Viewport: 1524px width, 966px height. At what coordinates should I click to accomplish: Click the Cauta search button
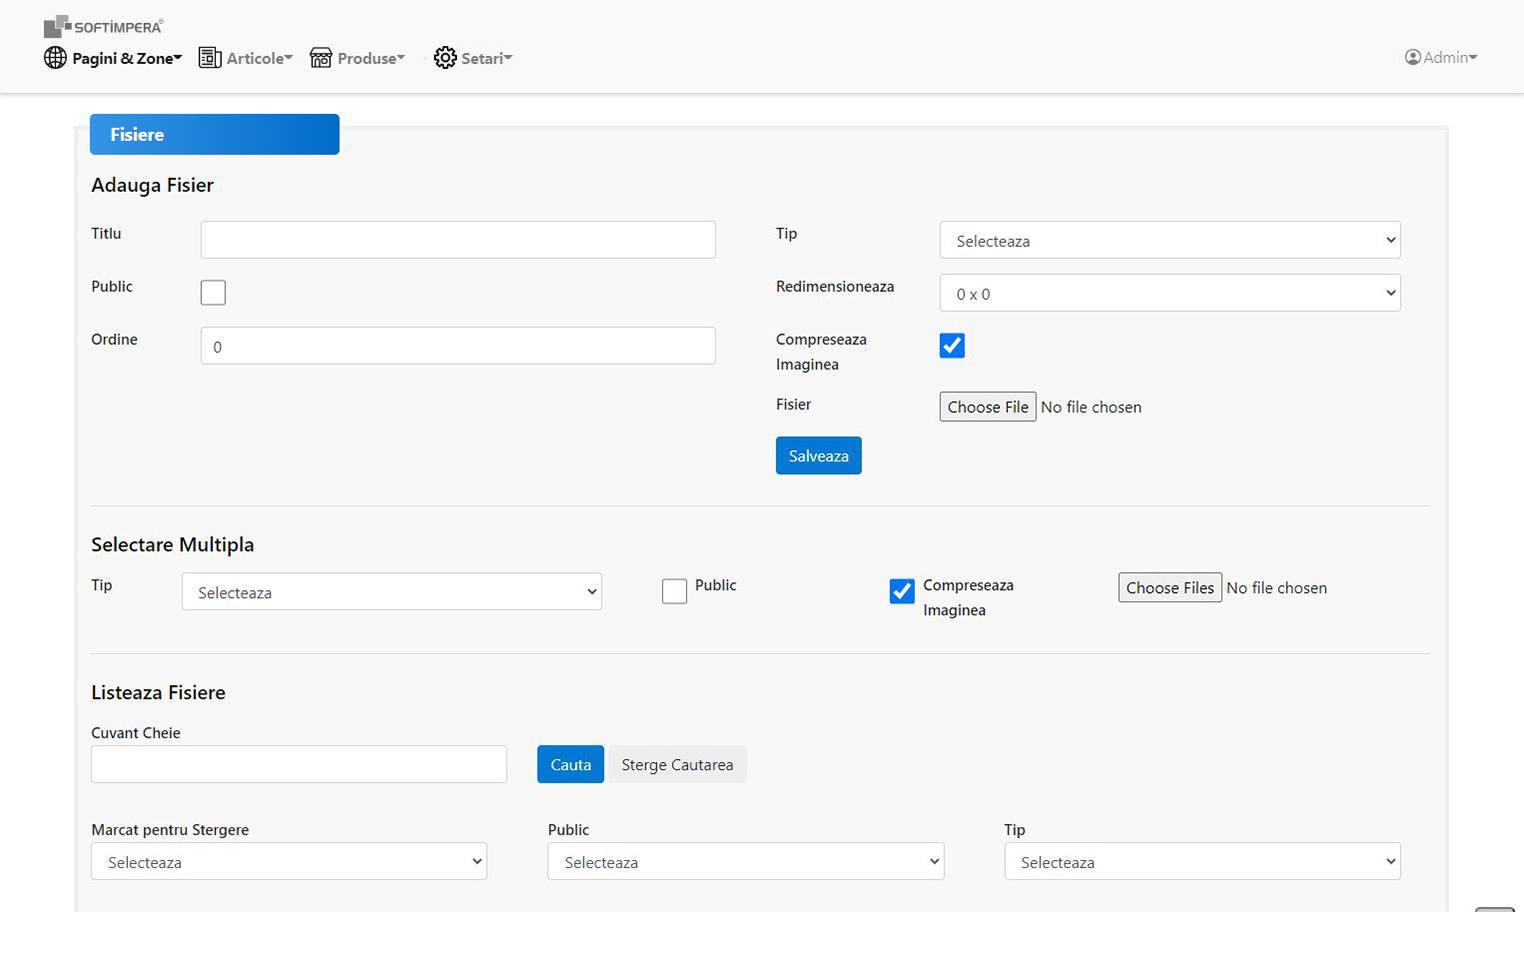571,764
